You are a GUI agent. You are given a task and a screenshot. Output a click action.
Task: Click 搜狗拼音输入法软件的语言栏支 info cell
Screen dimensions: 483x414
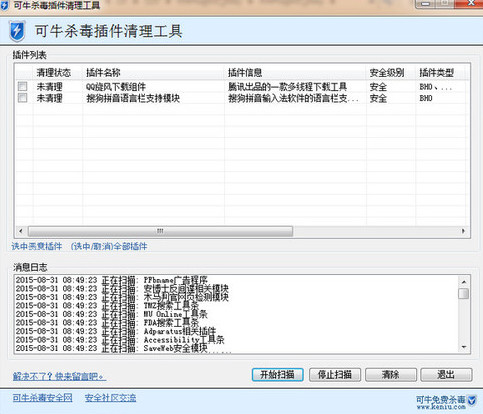pyautogui.click(x=293, y=98)
